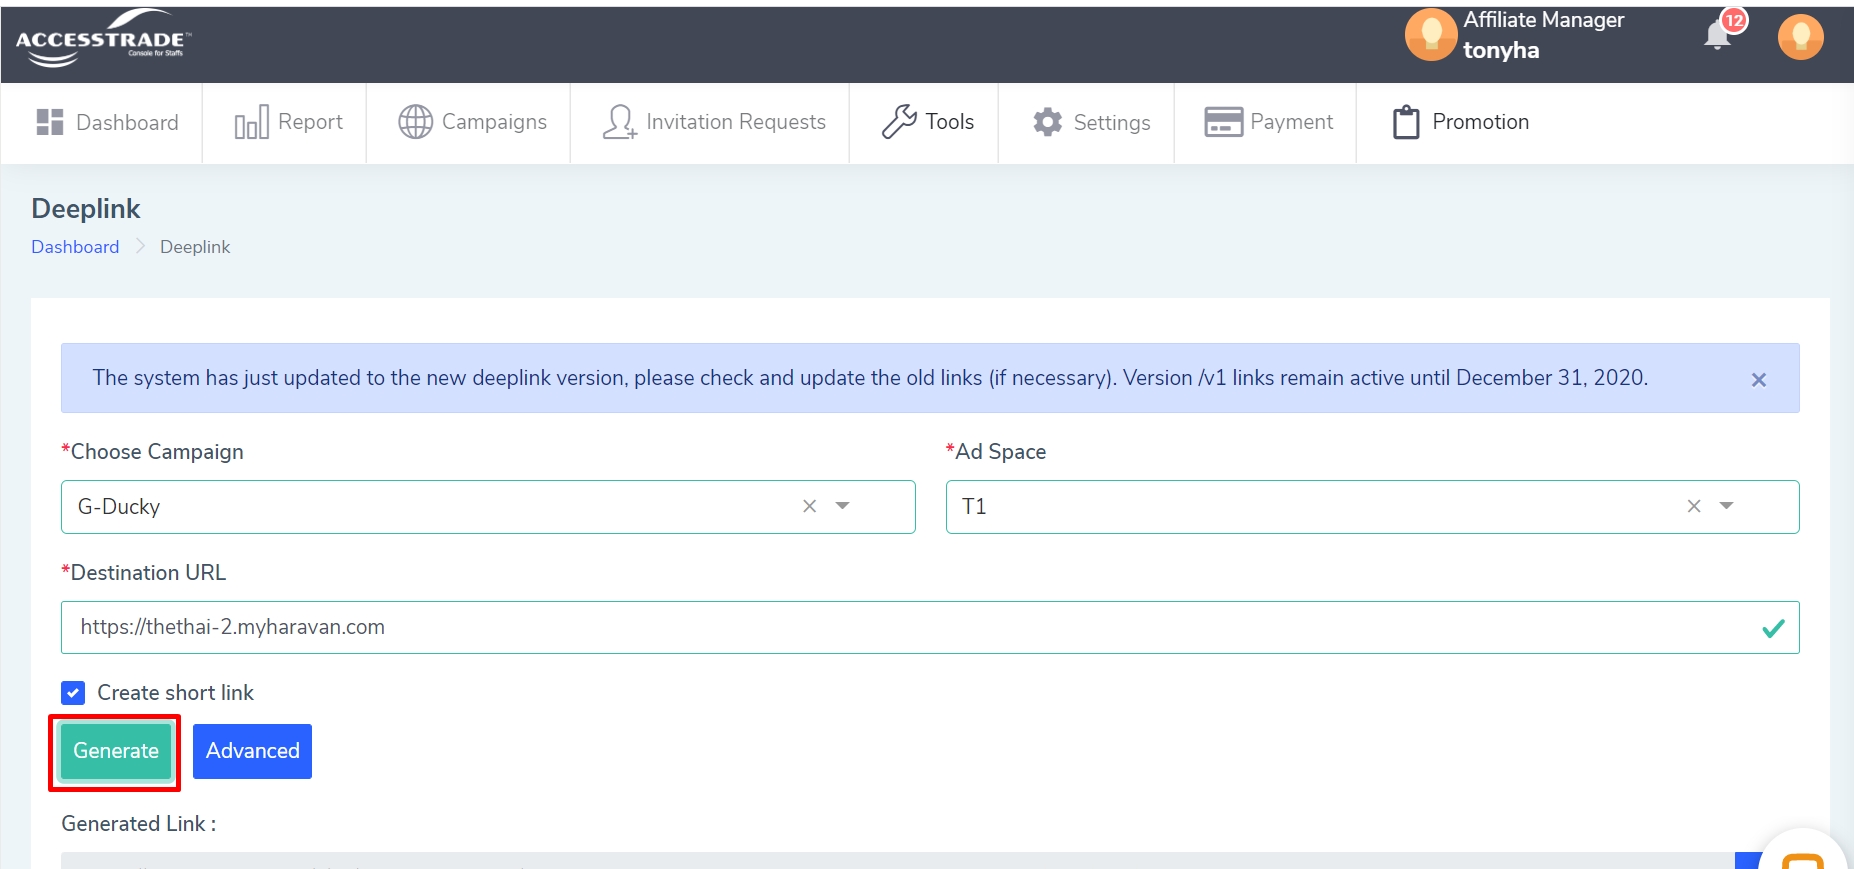1854x869 pixels.
Task: Expand the Ad Space dropdown arrow
Action: pos(1726,507)
